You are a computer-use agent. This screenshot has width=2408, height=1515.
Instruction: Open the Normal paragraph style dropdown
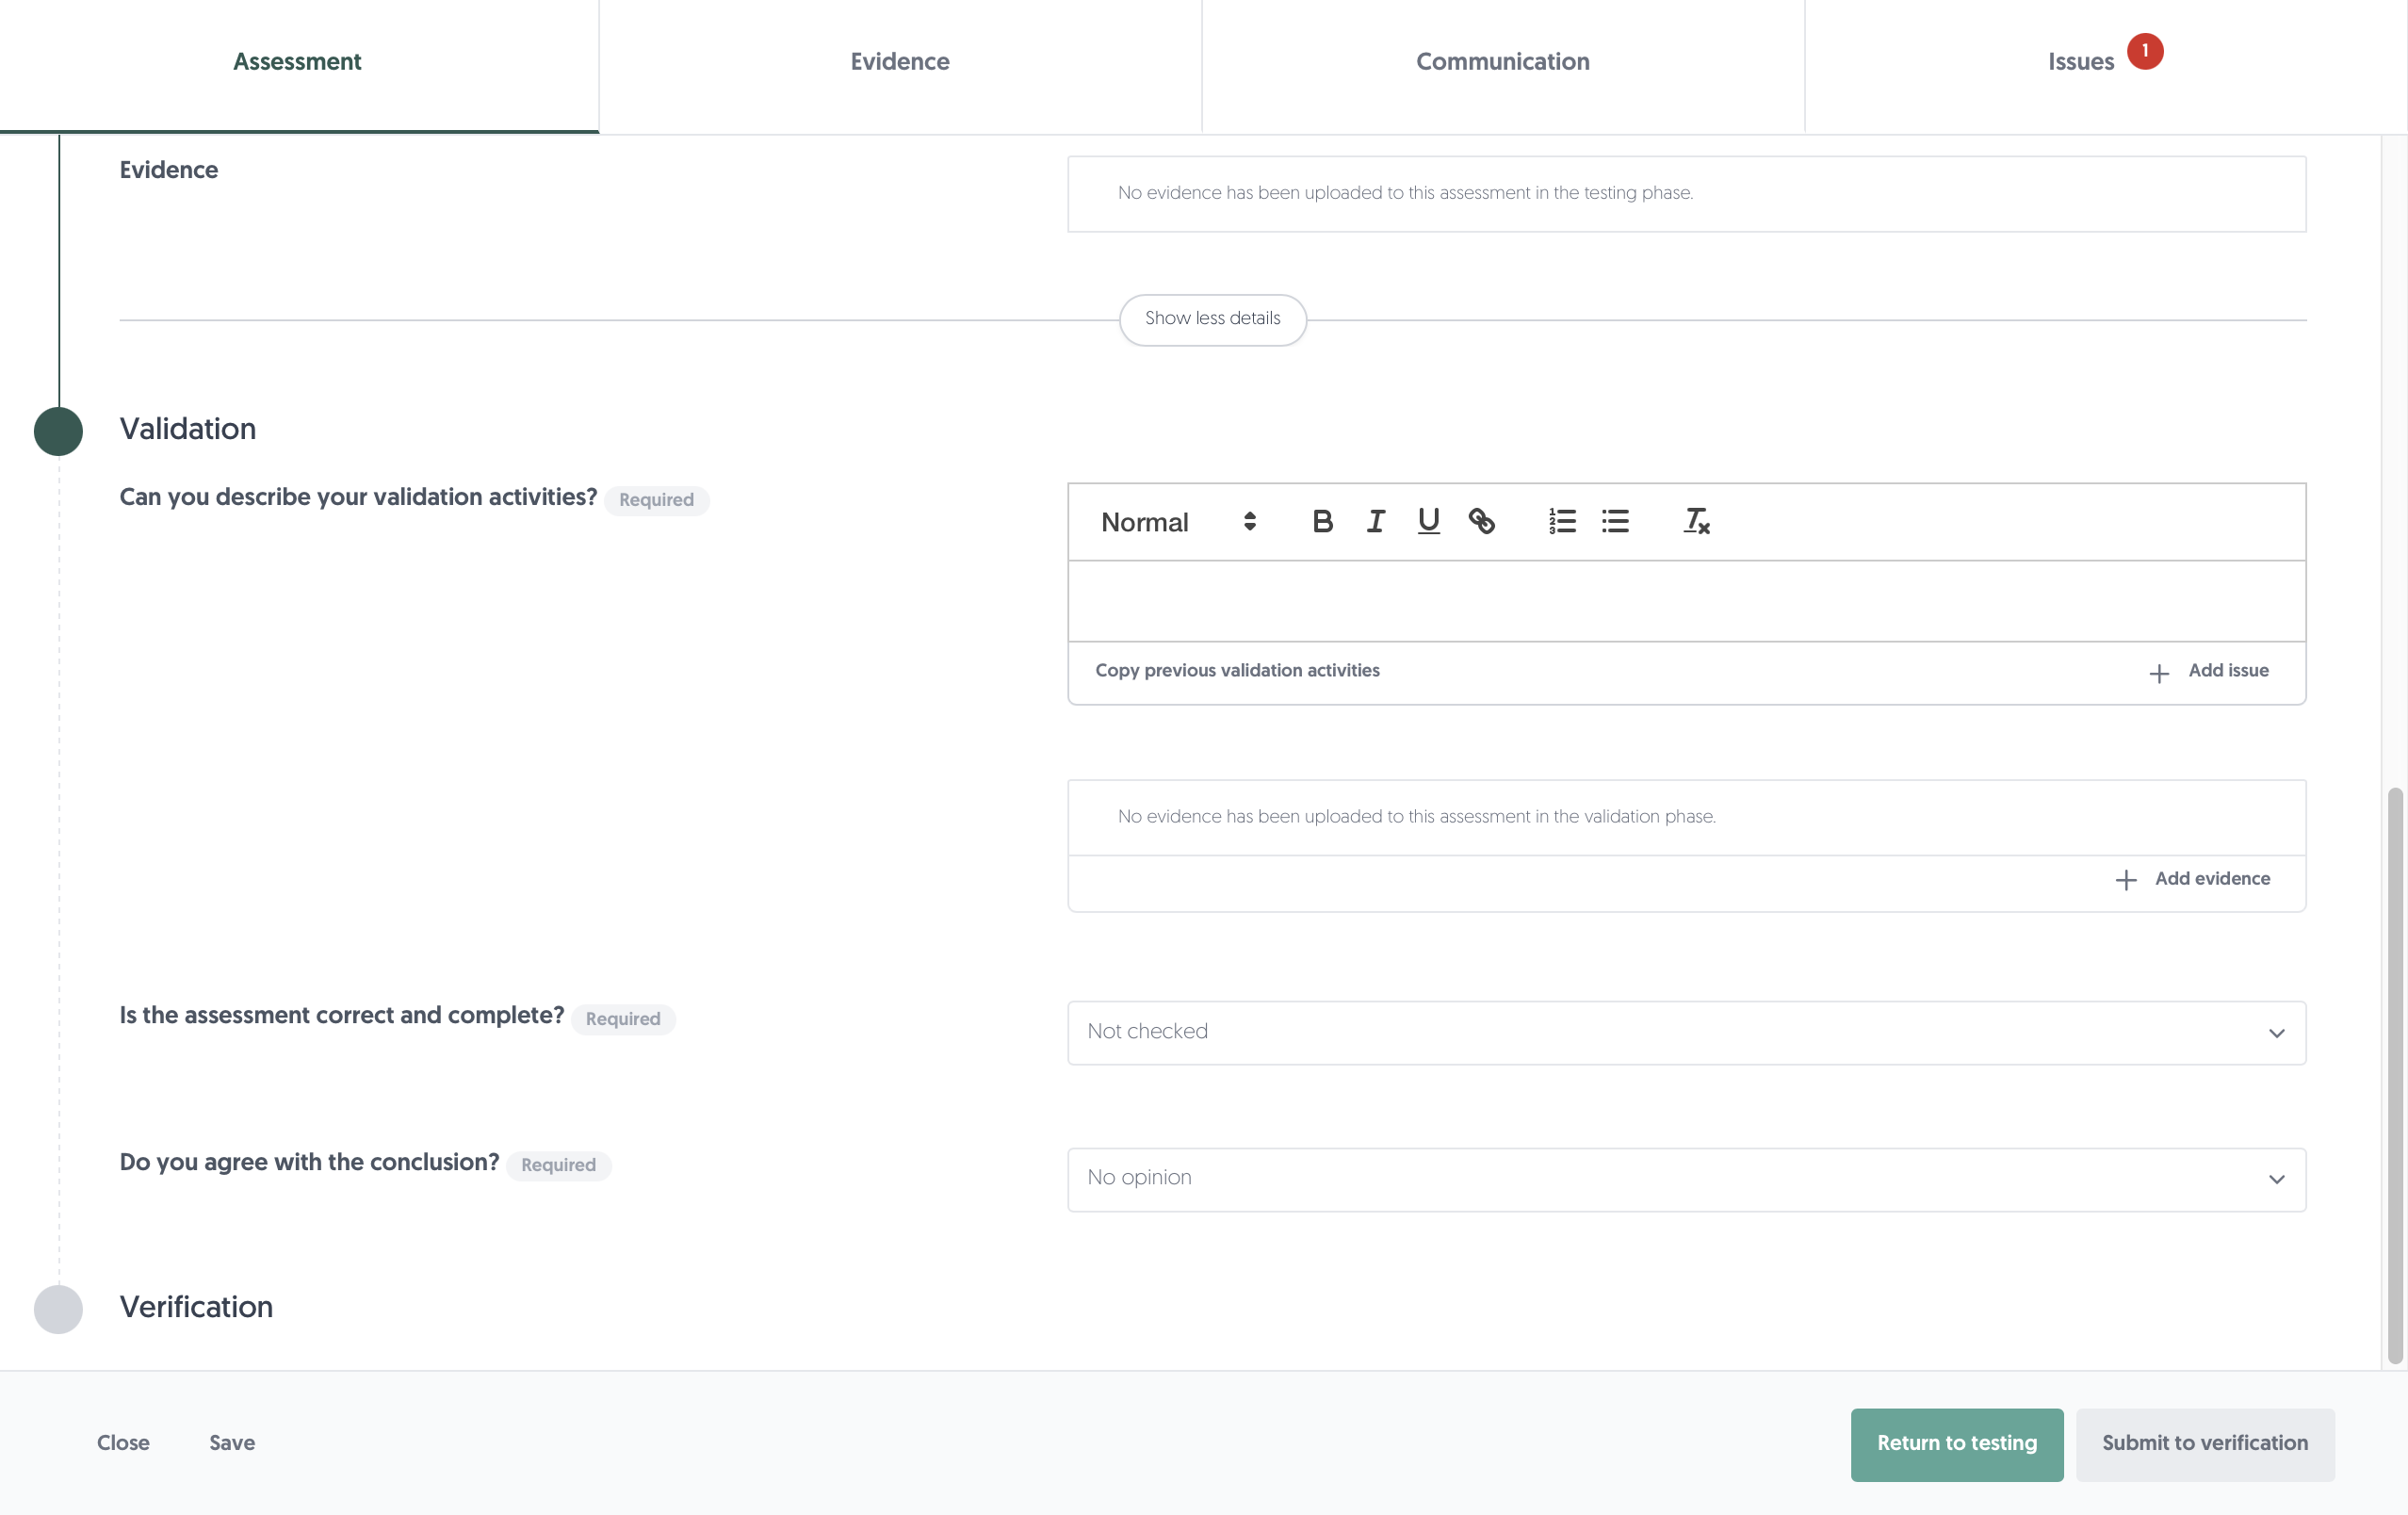[x=1178, y=522]
